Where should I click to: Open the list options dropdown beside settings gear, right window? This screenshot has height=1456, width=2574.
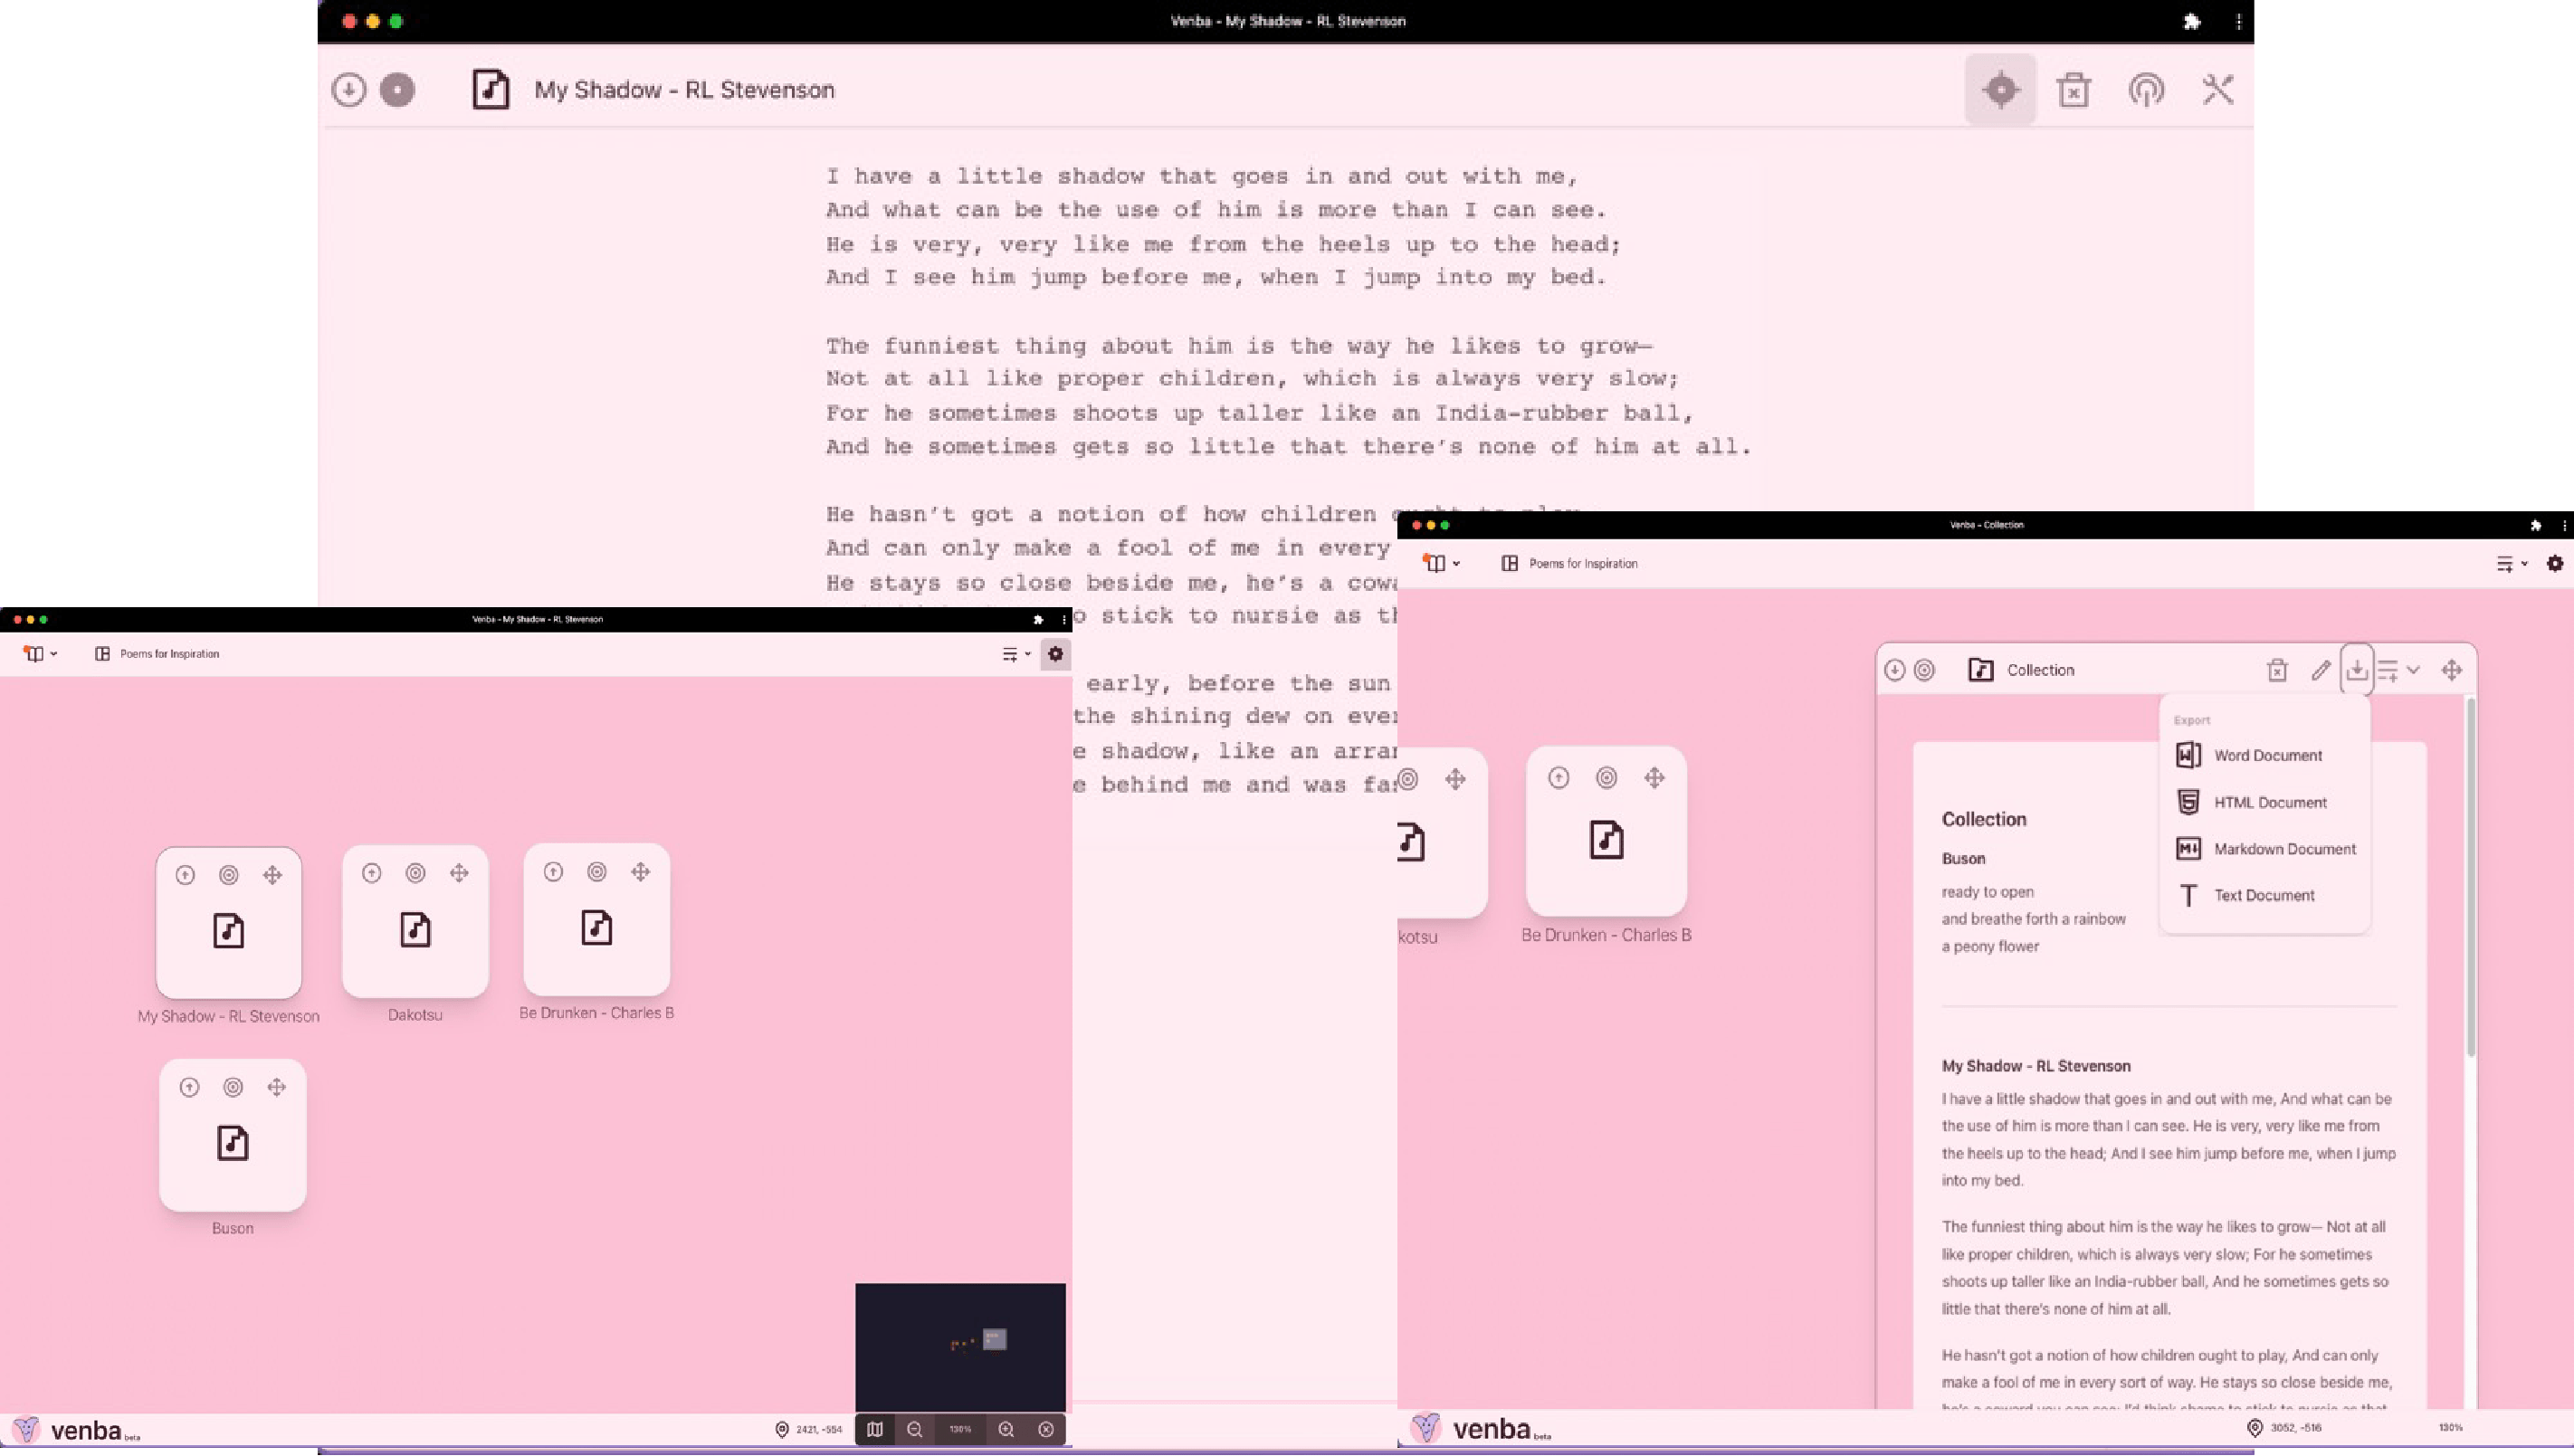pyautogui.click(x=2511, y=564)
